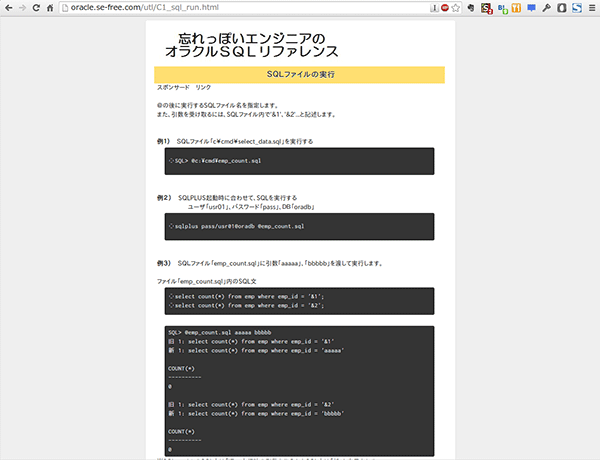
Task: Bookmark this page with the star icon
Action: (x=455, y=8)
